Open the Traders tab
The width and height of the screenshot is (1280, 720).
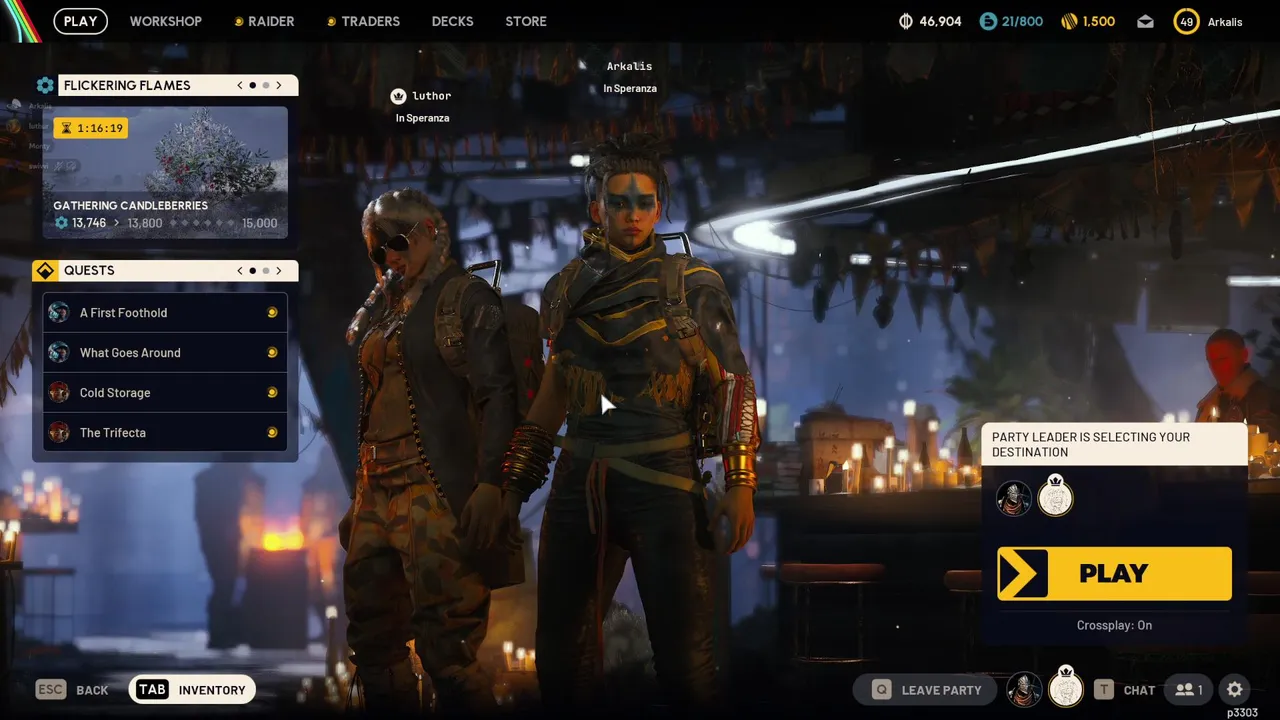tap(364, 21)
